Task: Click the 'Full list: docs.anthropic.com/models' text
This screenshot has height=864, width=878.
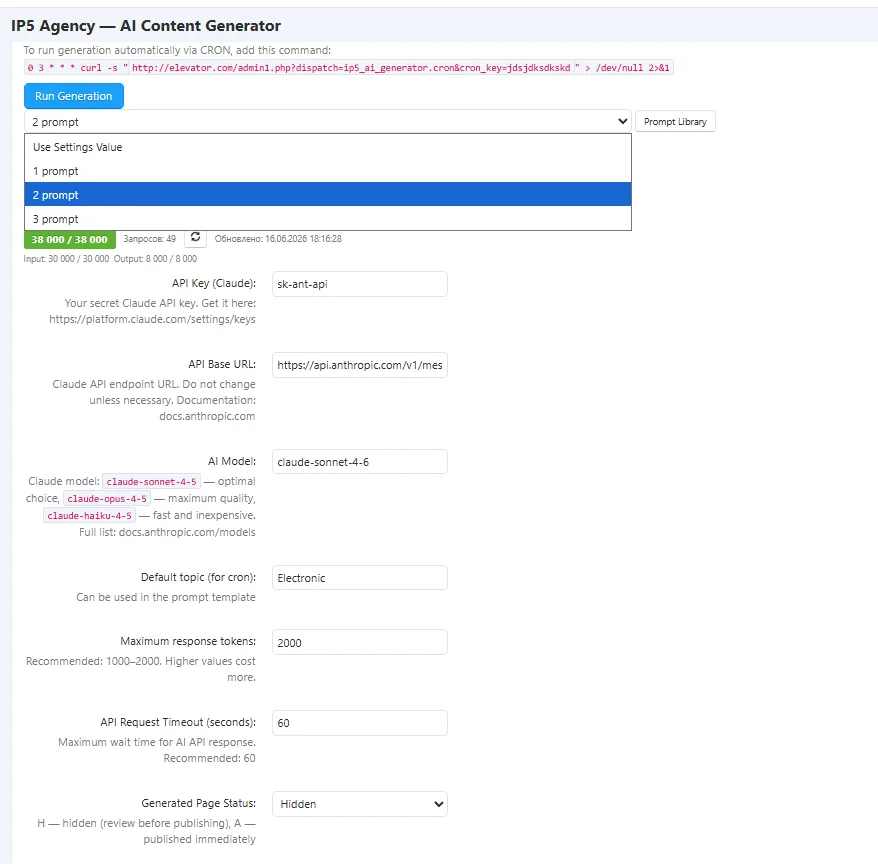Action: 167,532
